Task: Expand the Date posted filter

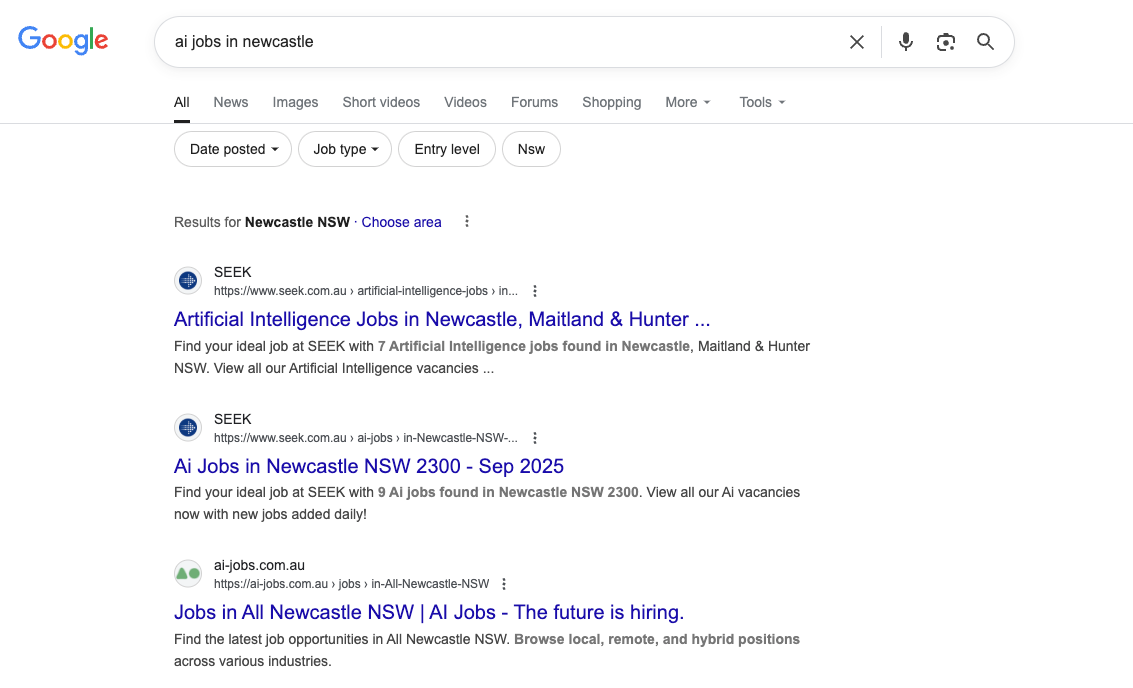Action: [233, 149]
